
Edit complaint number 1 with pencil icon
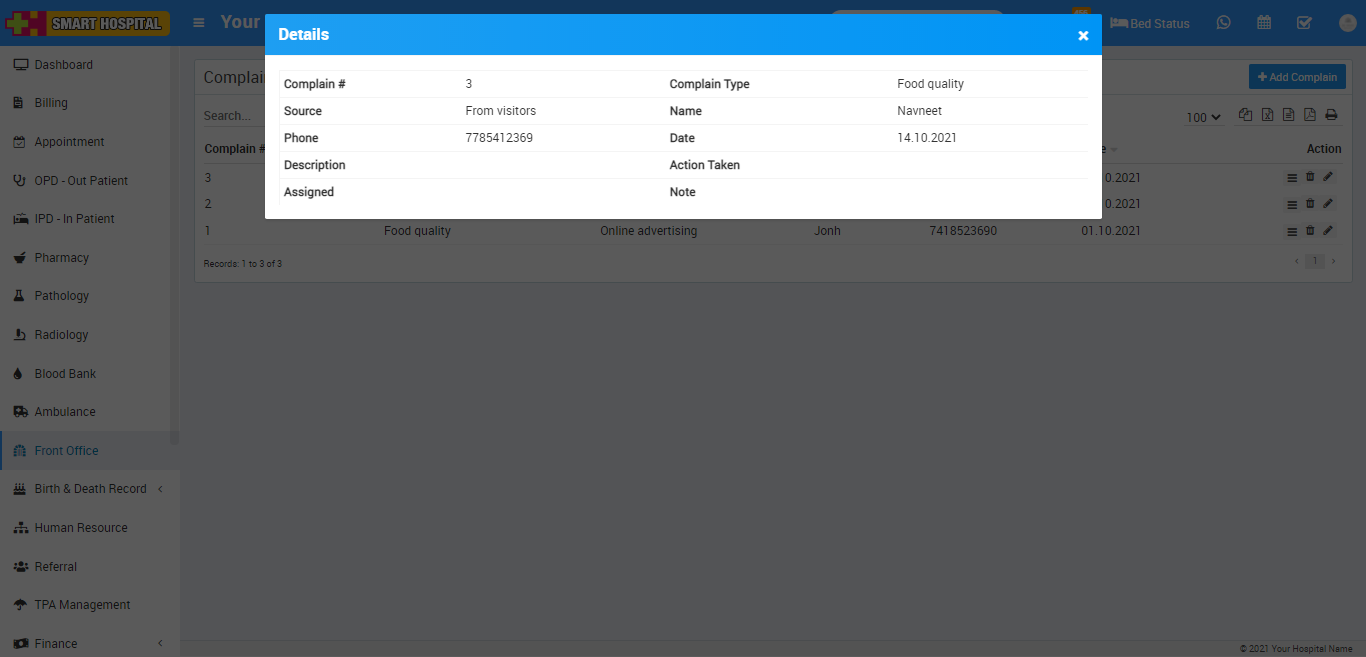[x=1328, y=231]
